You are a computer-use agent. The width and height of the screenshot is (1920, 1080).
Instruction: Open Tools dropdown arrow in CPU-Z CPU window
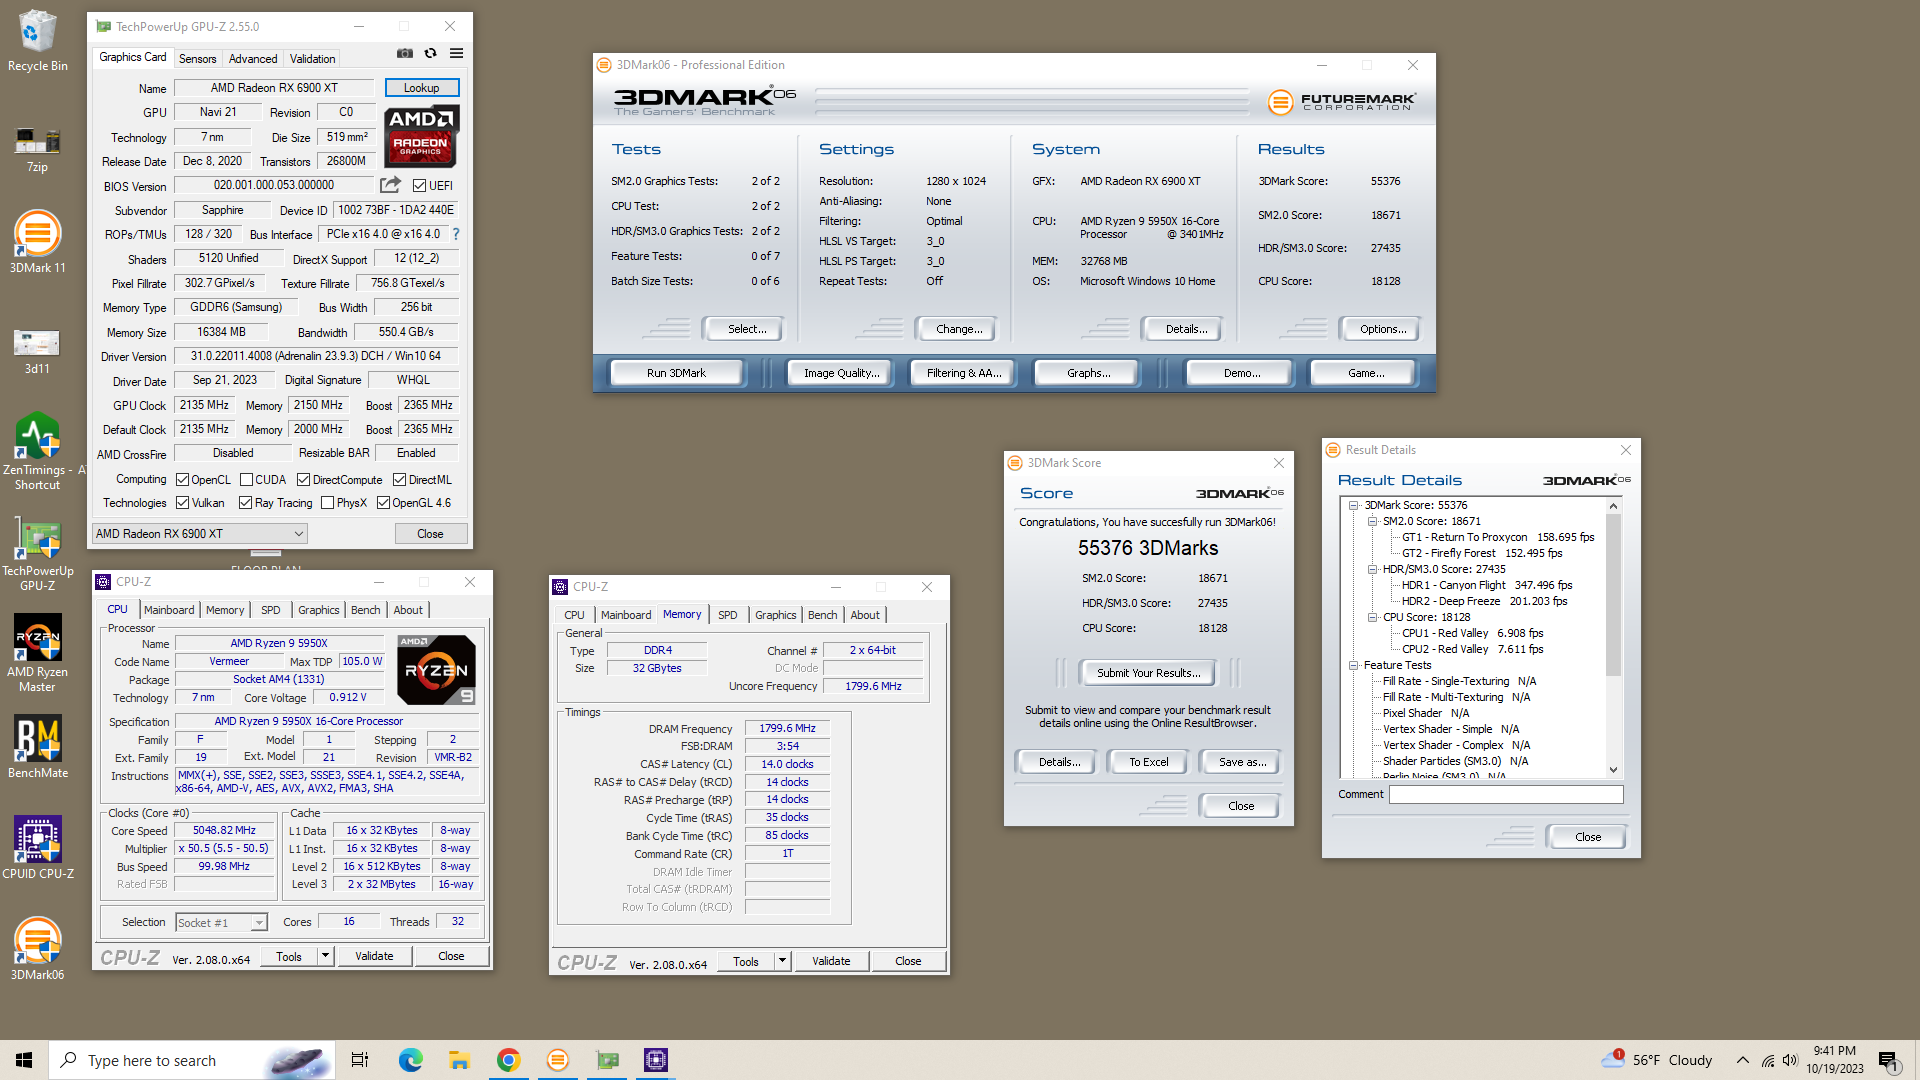[325, 957]
